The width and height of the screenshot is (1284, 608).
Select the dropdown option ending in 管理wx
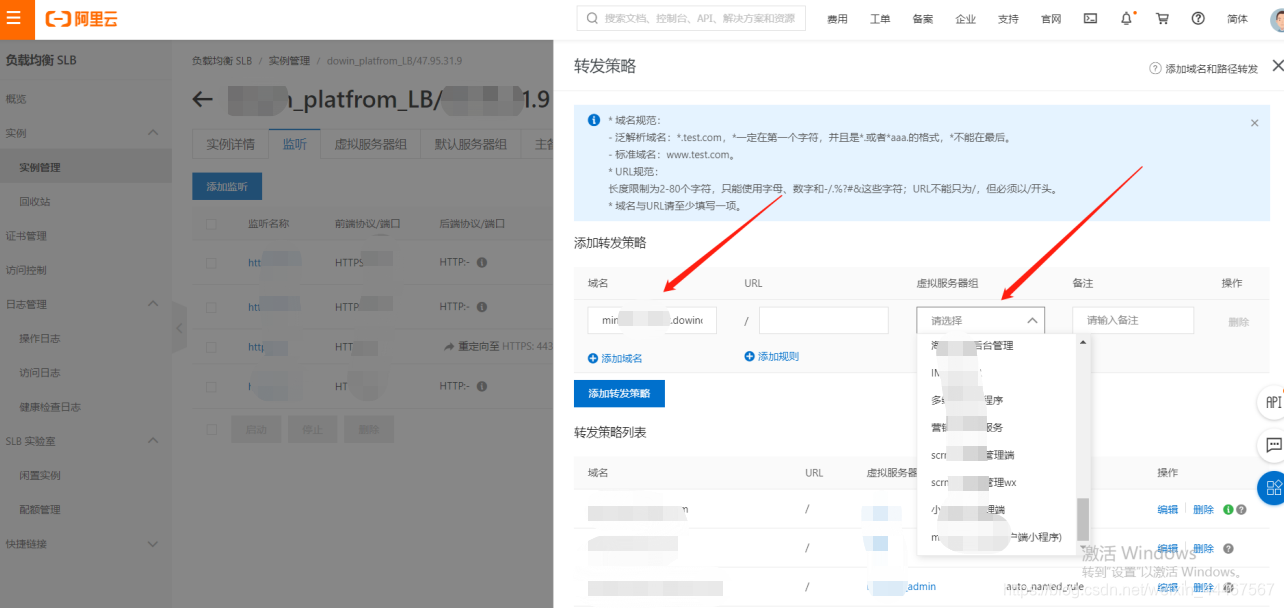coord(996,482)
